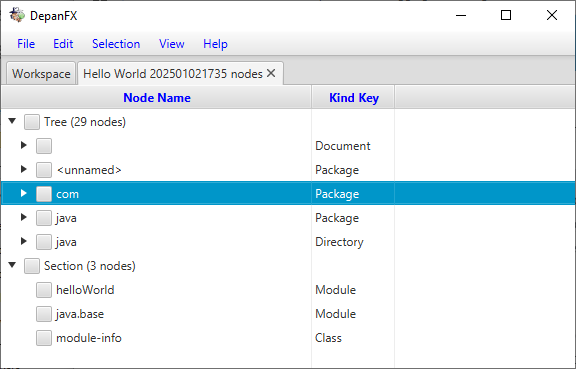Sort by the Node Name column header
This screenshot has height=369, width=576.
click(157, 98)
